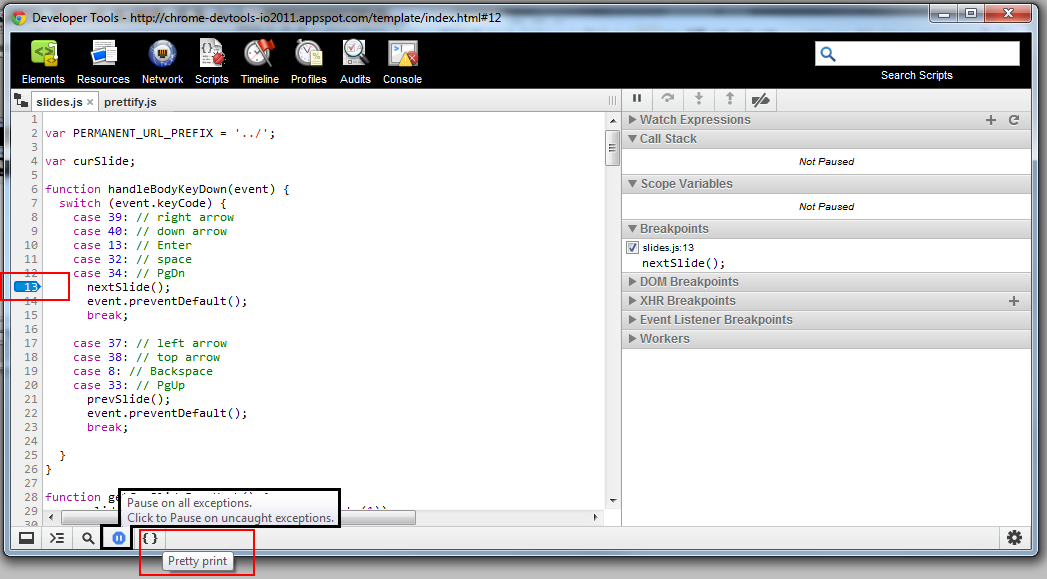1047x579 pixels.
Task: Select the slides.js tab
Action: (59, 102)
